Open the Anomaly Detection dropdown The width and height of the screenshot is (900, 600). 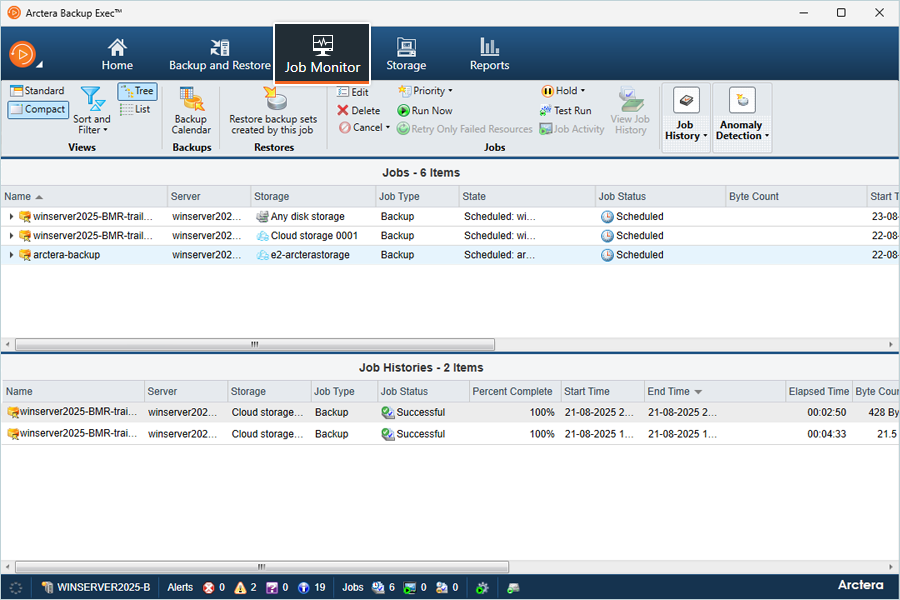tap(742, 117)
